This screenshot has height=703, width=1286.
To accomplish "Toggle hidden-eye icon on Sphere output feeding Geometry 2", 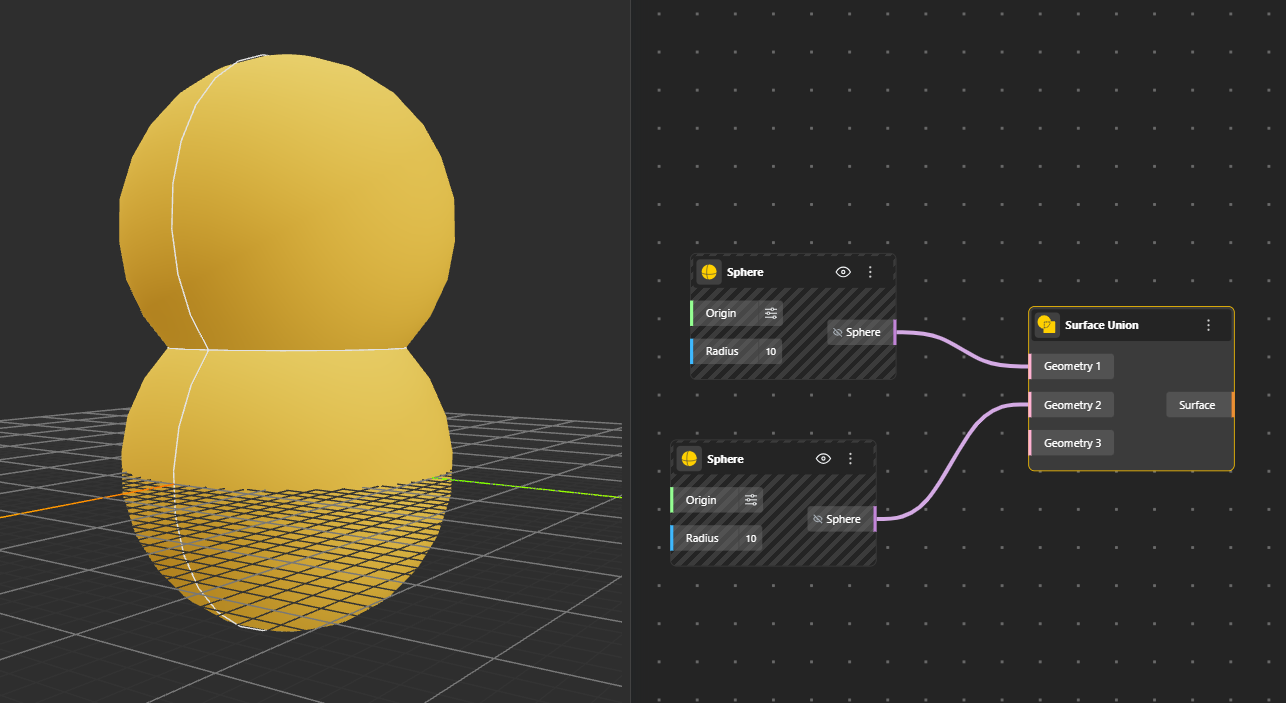I will point(818,519).
